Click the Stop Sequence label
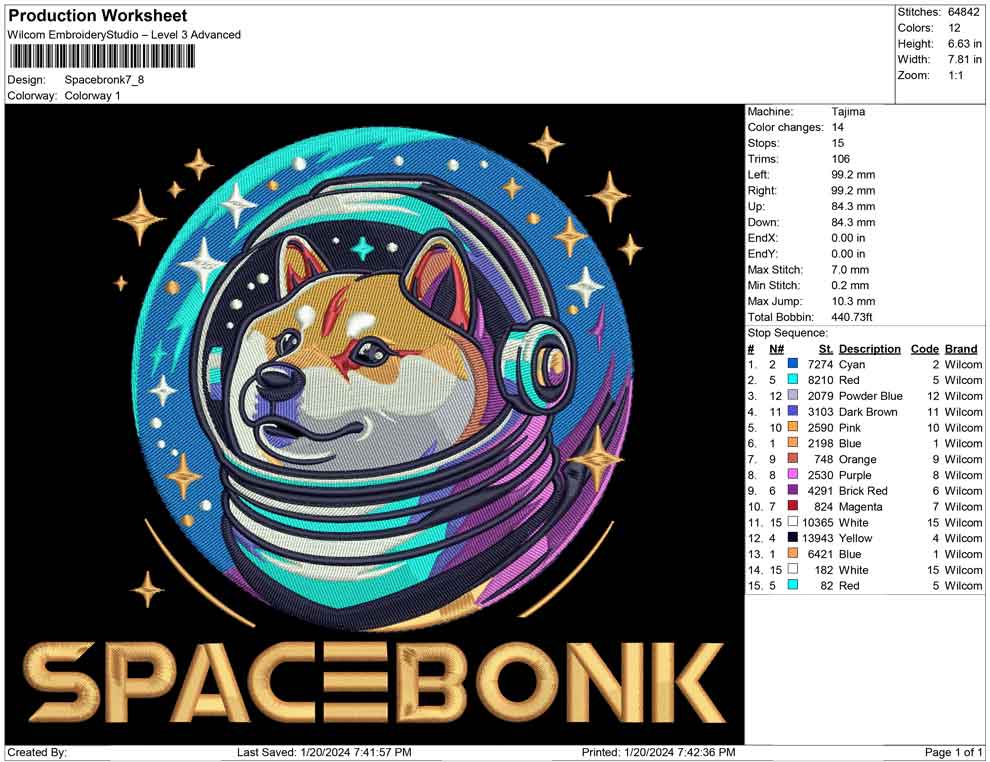 coord(787,333)
